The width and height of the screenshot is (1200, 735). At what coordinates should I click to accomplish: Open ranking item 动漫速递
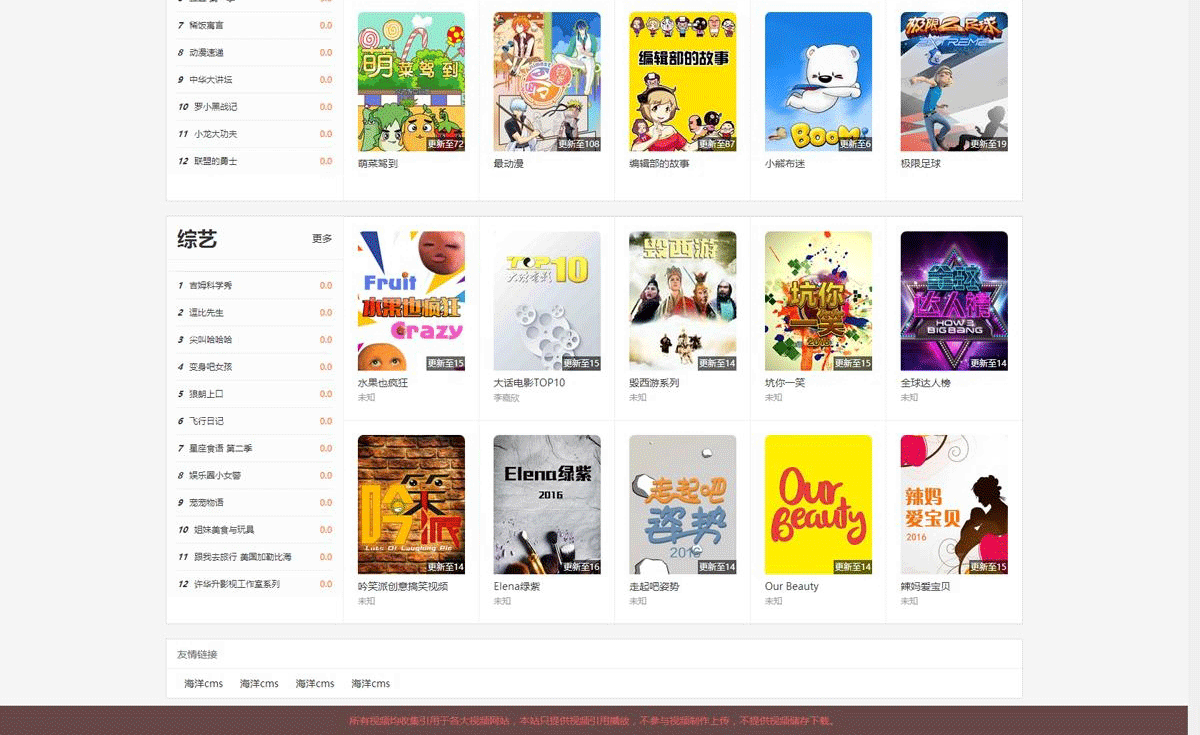pos(206,52)
